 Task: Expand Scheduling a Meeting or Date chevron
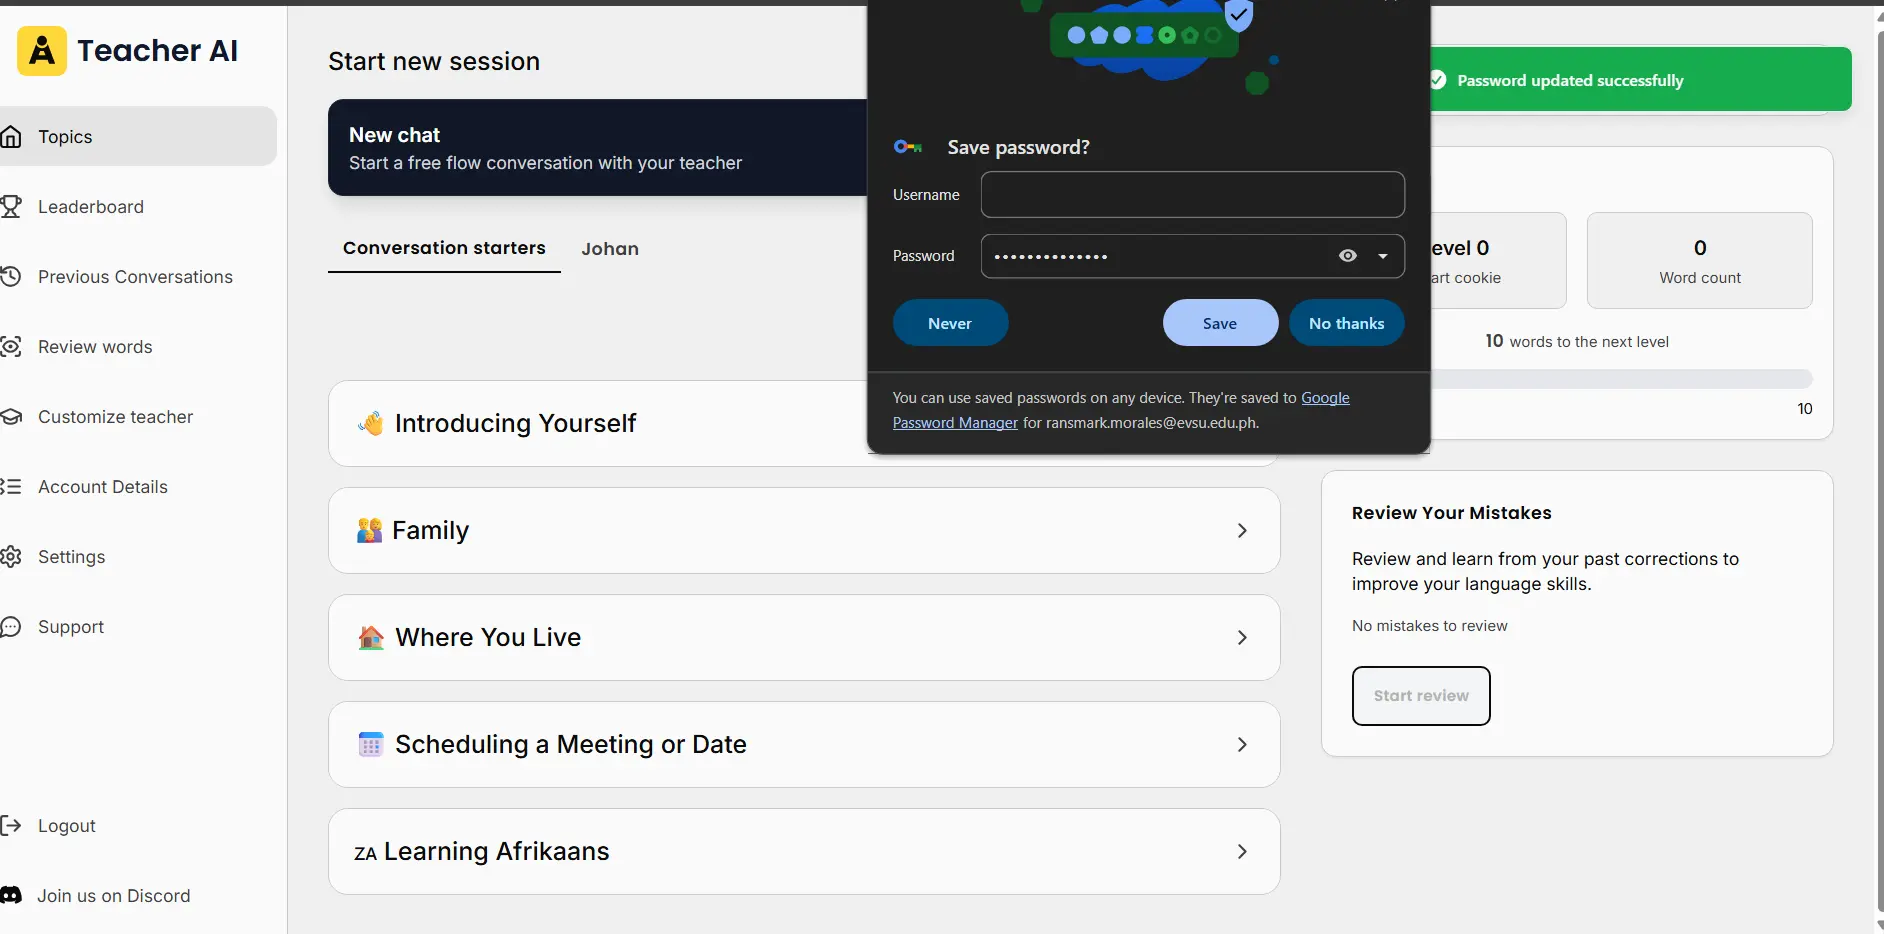click(1242, 745)
